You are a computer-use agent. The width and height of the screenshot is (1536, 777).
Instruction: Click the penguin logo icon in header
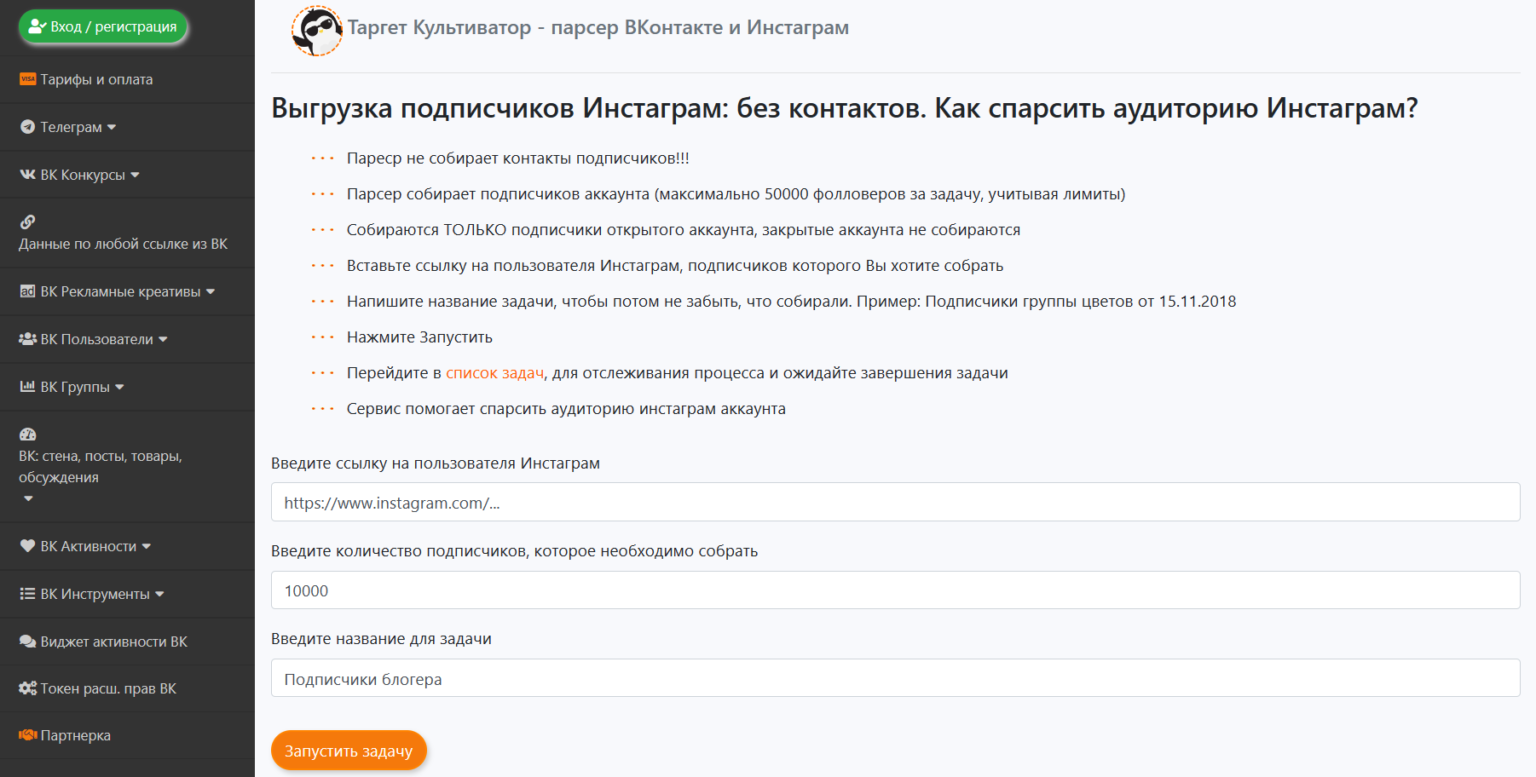tap(317, 30)
